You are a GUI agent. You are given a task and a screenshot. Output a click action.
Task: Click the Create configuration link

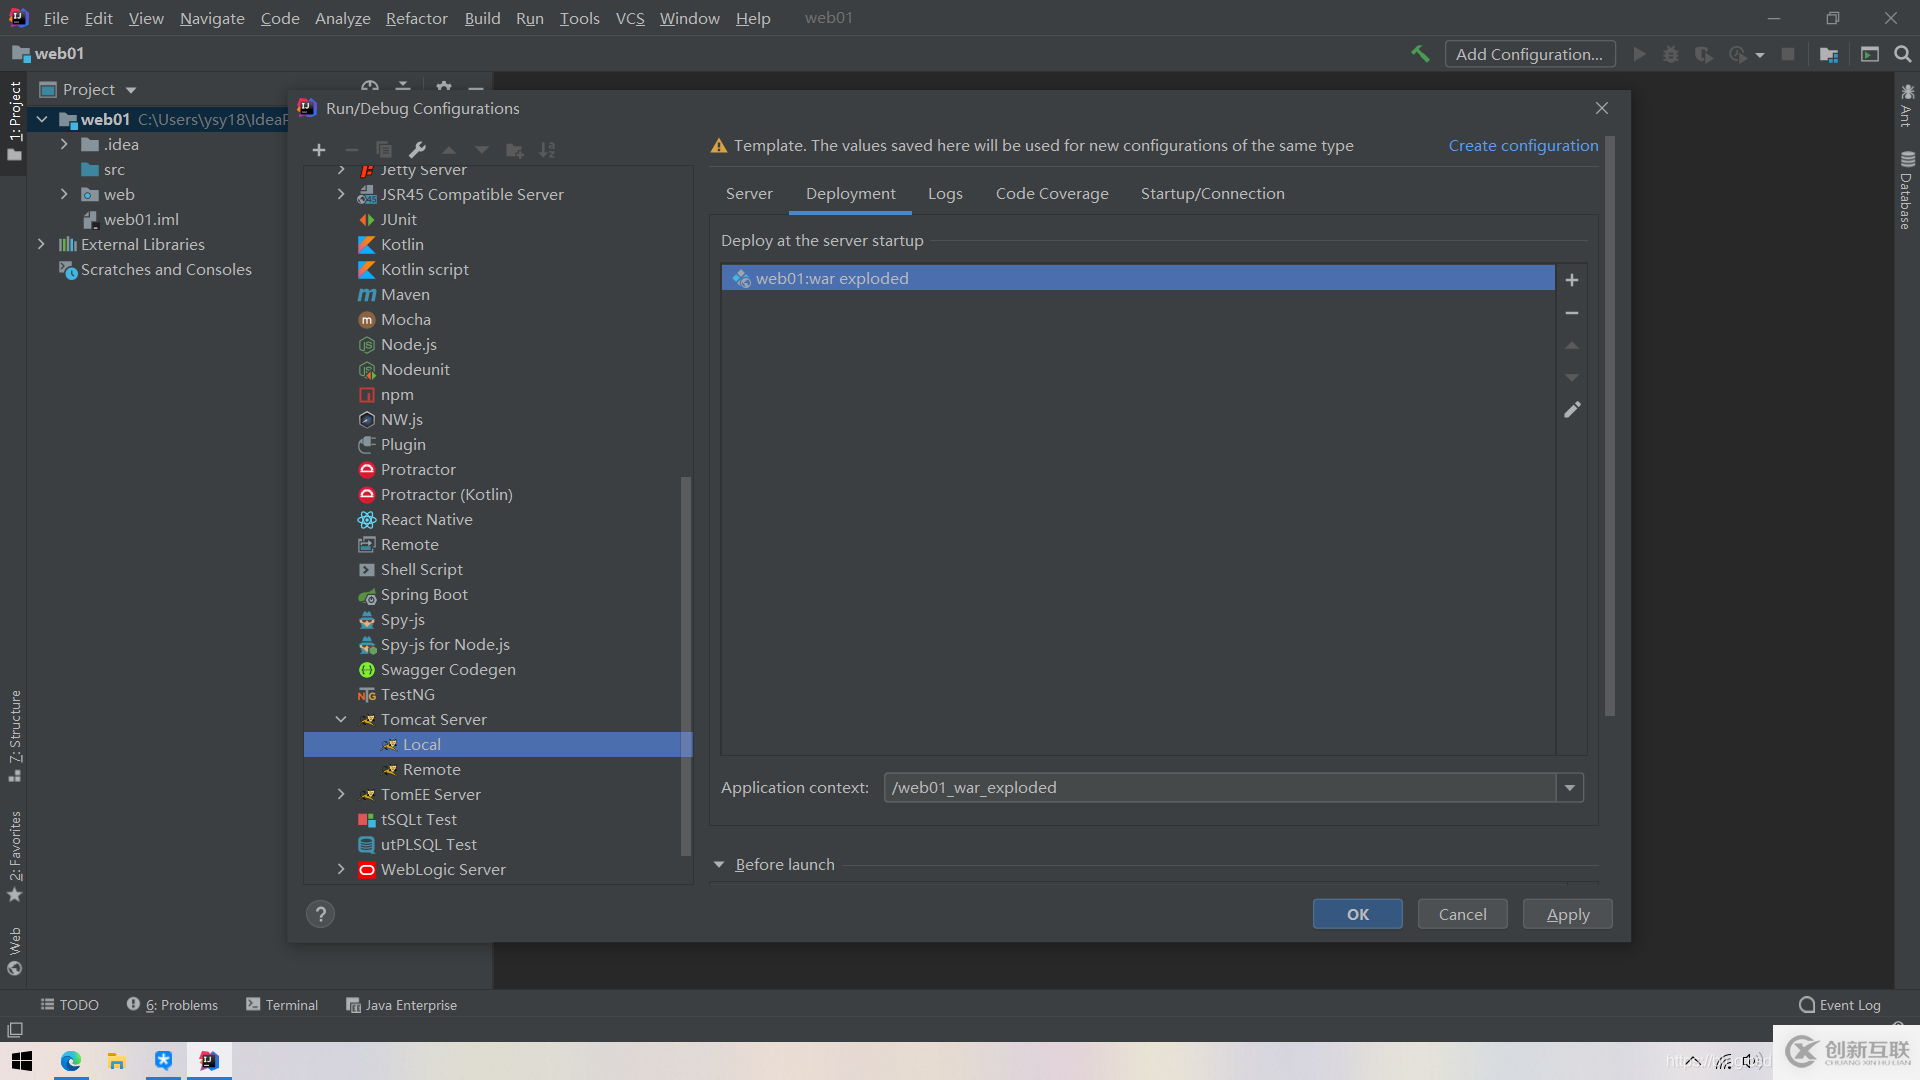click(x=1523, y=146)
